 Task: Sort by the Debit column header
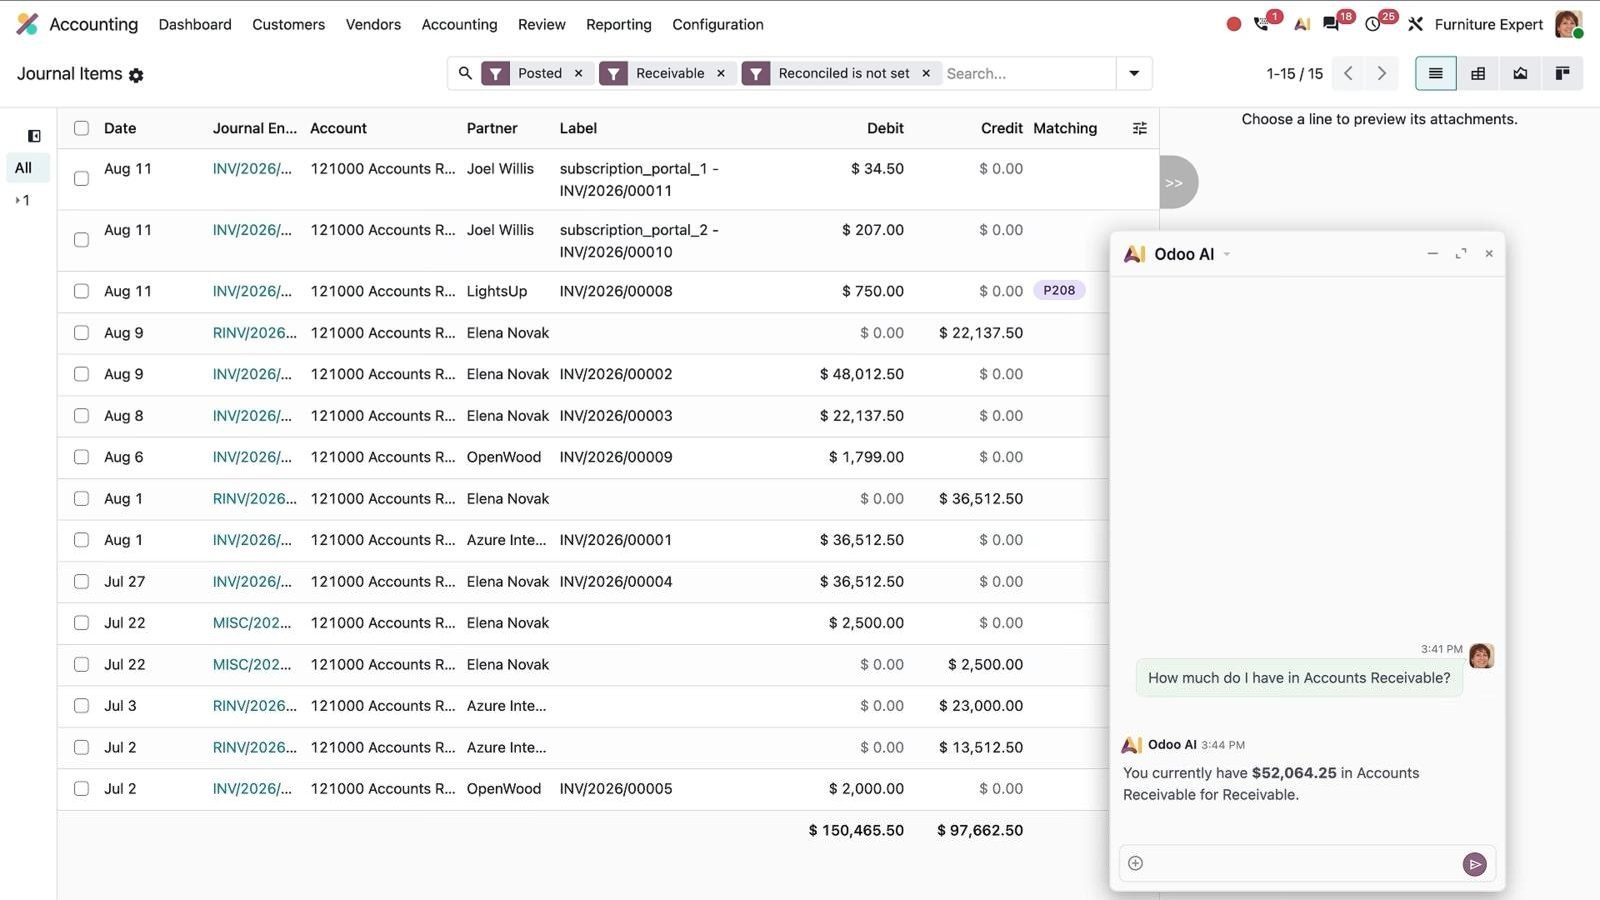[x=885, y=128]
